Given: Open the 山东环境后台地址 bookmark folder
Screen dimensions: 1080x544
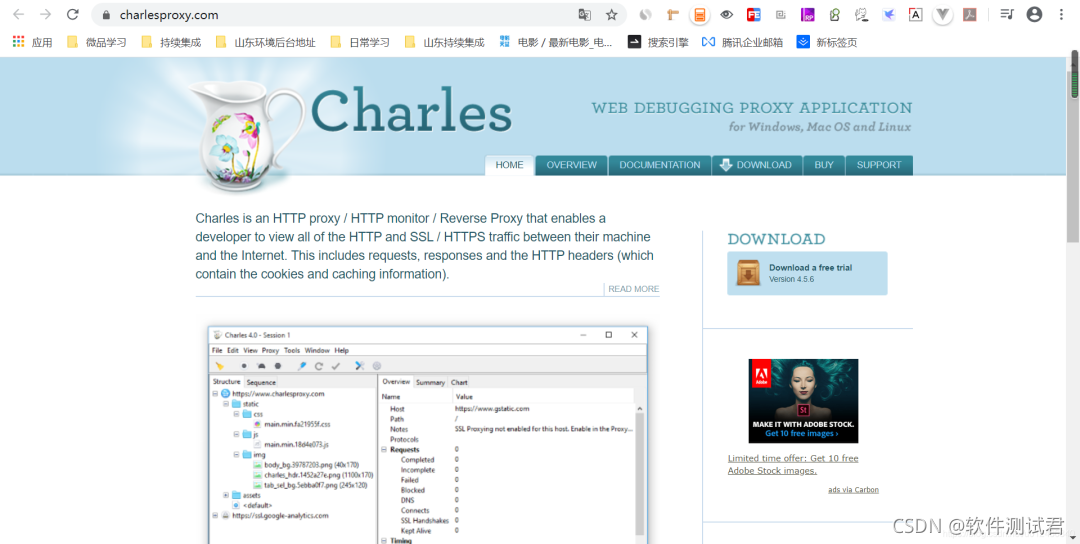Looking at the screenshot, I should pos(265,42).
